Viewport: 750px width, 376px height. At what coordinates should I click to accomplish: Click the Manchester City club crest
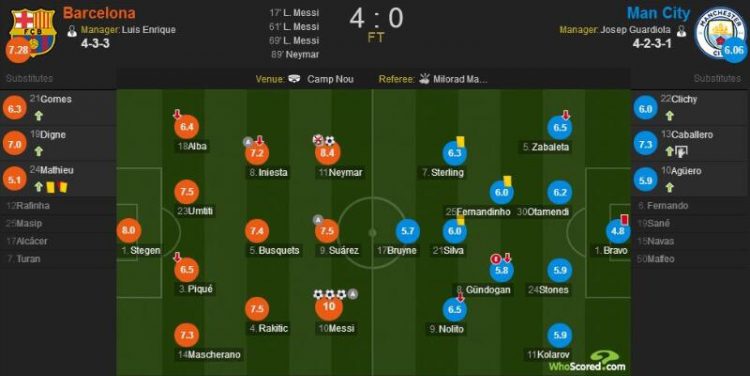pos(717,33)
